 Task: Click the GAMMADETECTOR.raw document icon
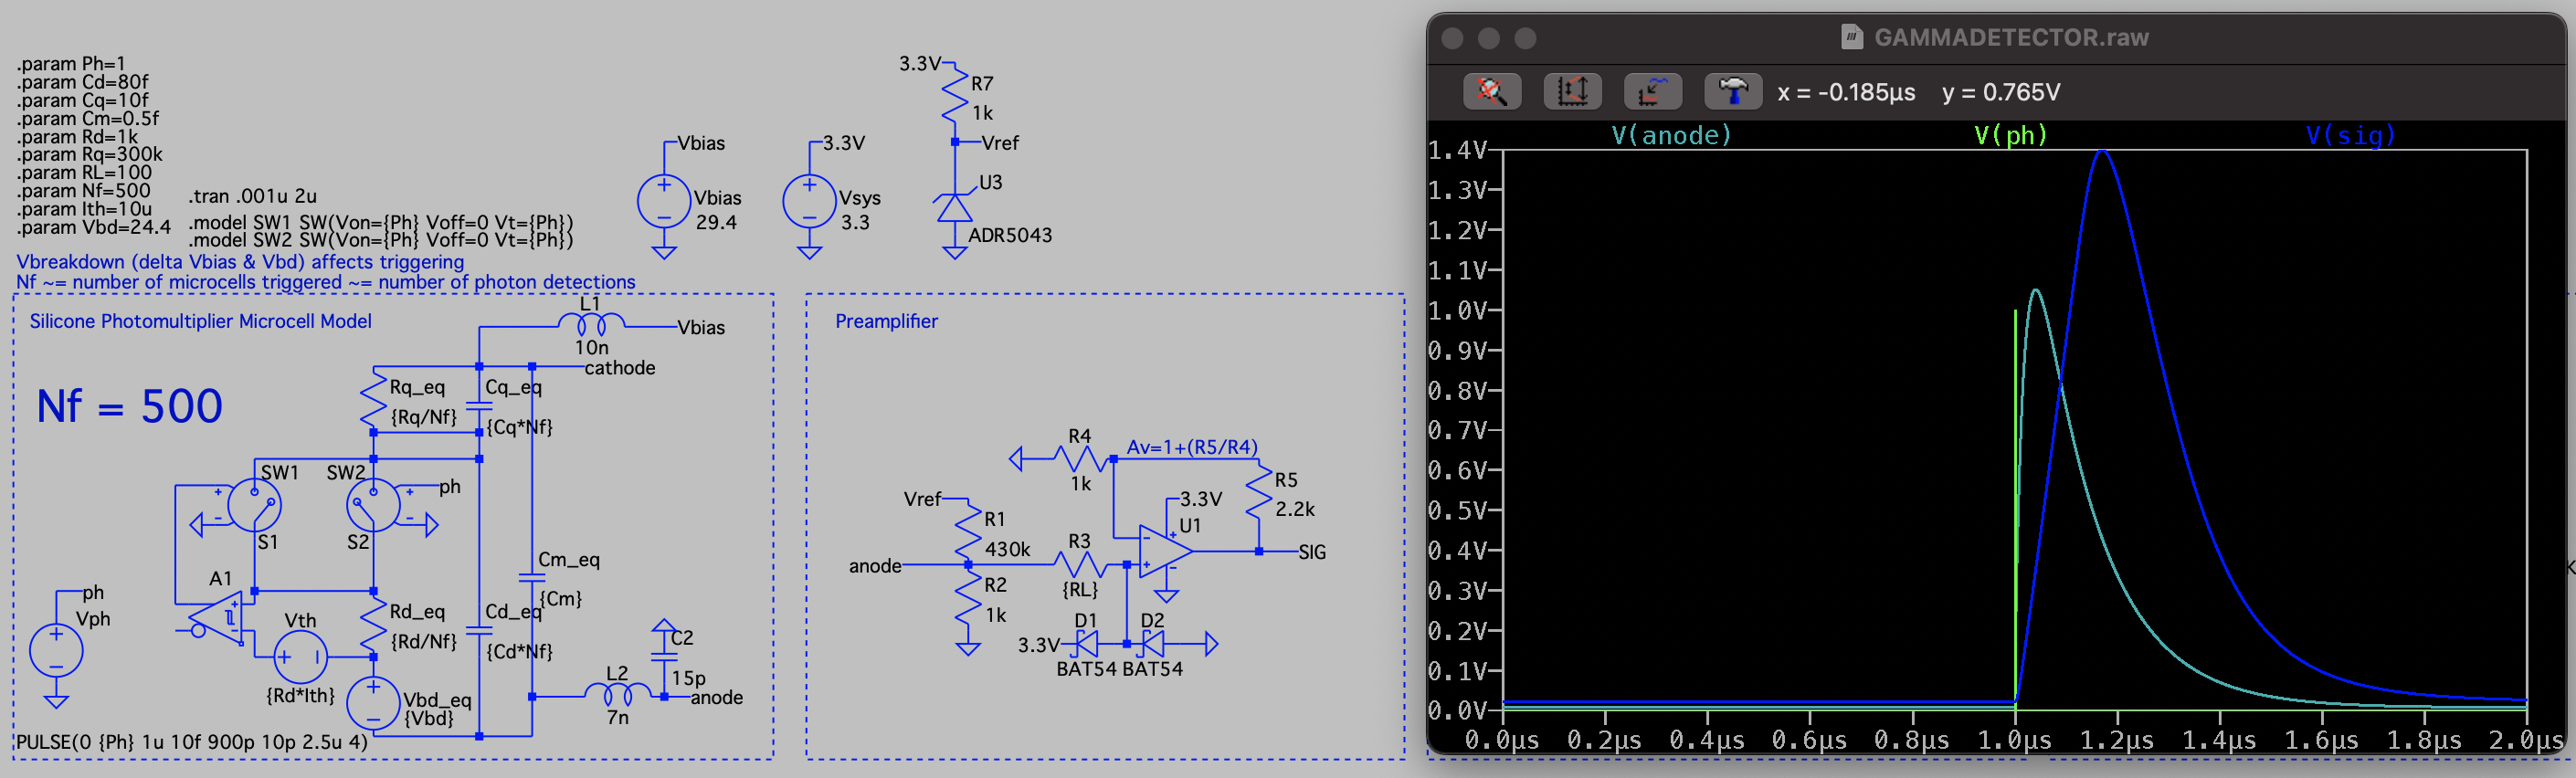[1851, 38]
